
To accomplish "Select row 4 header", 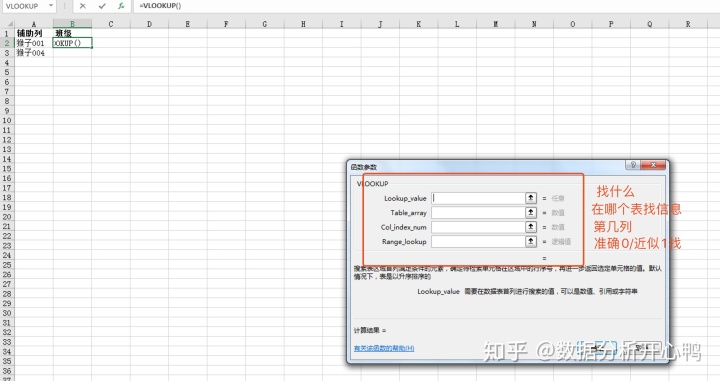I will pyautogui.click(x=7, y=62).
